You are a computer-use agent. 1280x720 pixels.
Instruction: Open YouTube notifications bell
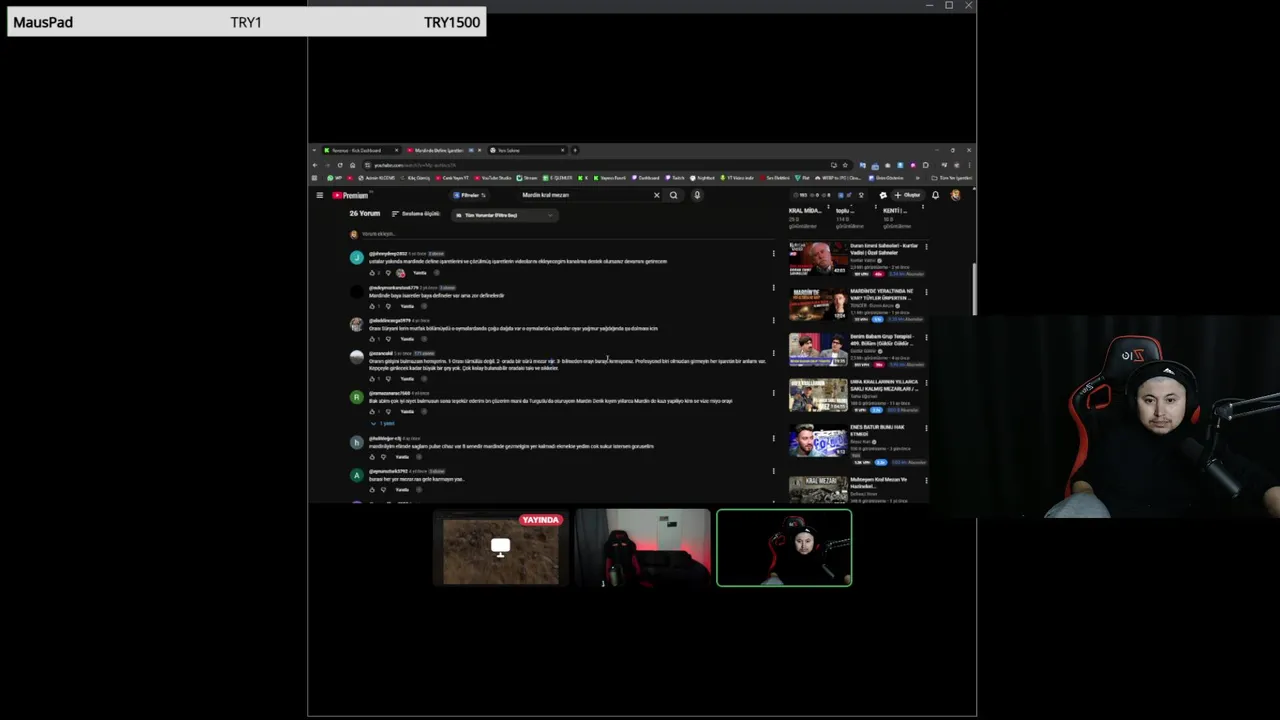935,195
